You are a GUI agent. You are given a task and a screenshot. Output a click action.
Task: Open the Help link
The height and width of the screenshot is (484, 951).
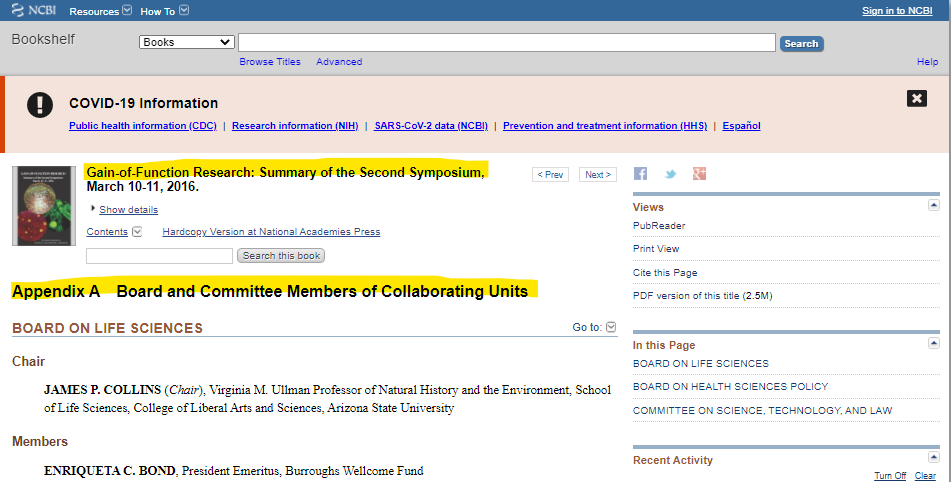pyautogui.click(x=927, y=62)
